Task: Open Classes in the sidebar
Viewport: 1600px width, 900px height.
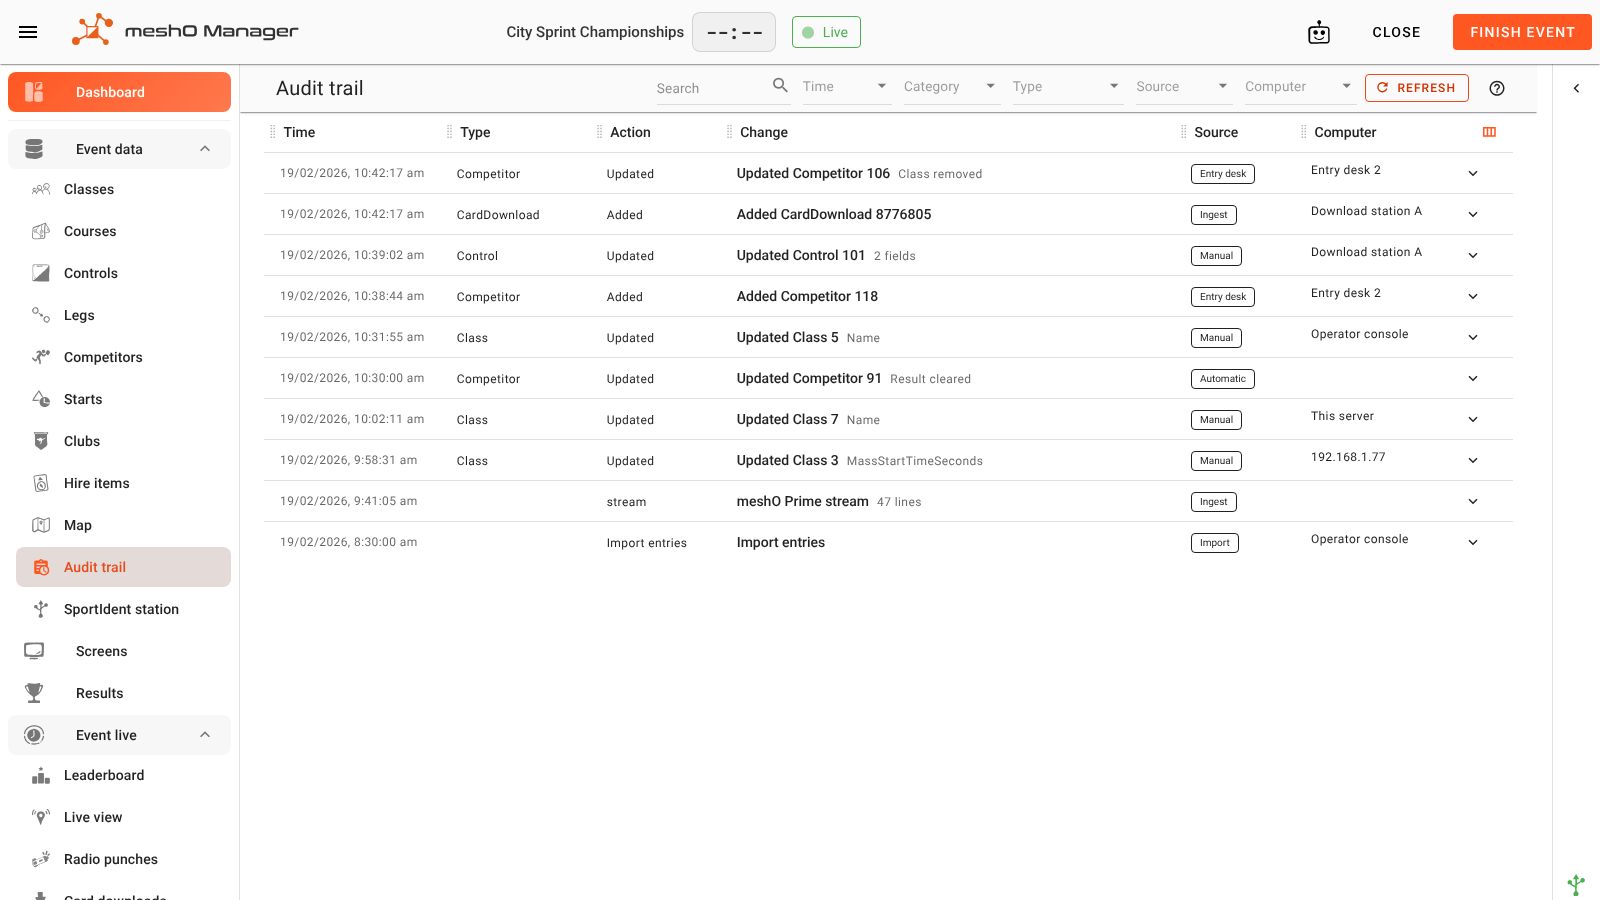Action: pos(123,189)
